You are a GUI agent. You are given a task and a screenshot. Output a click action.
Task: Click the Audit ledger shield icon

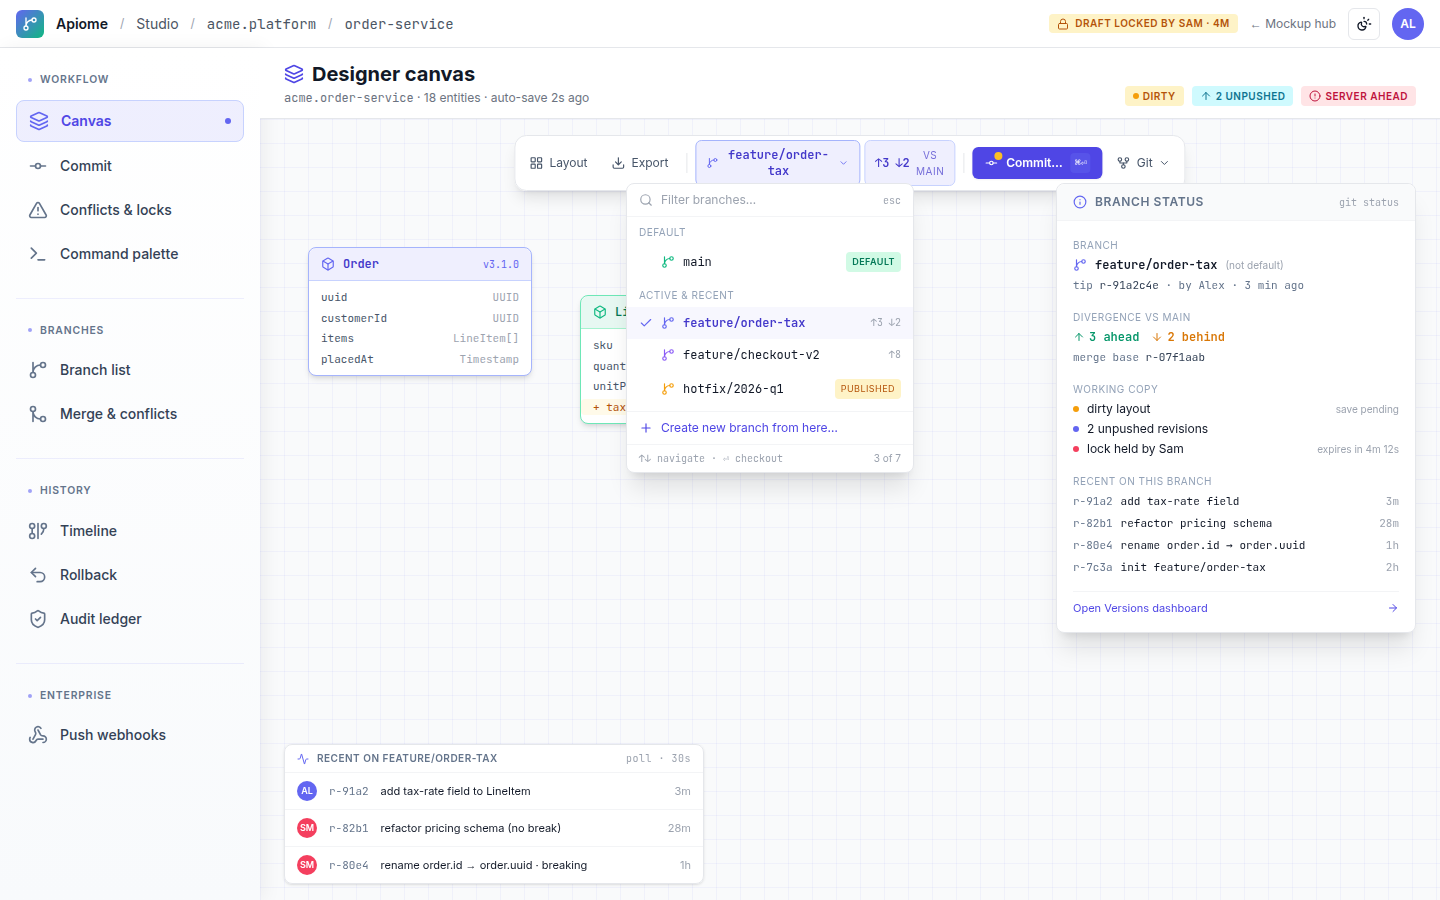[38, 619]
